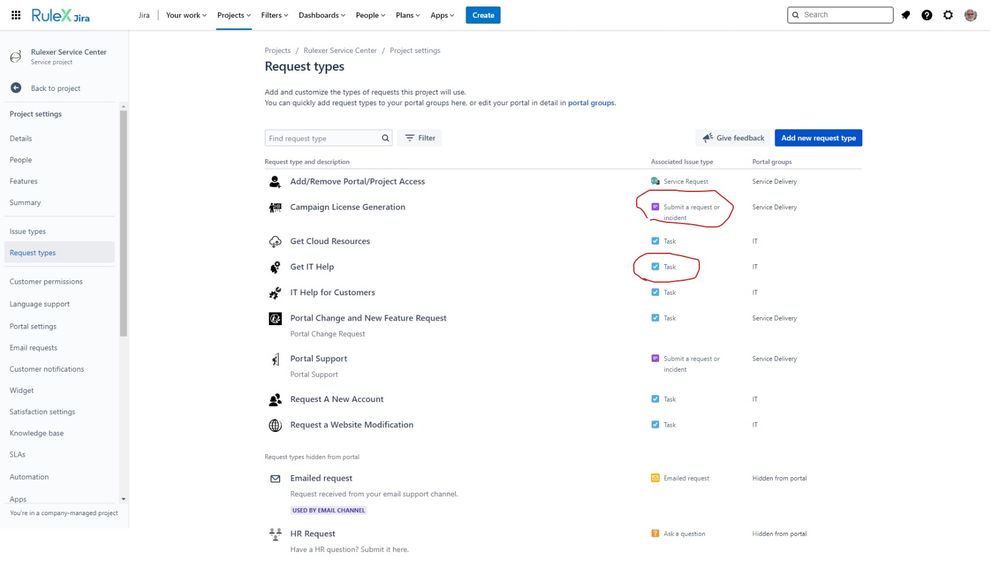Click the Emailed request issue type icon
The width and height of the screenshot is (999, 575).
click(655, 478)
